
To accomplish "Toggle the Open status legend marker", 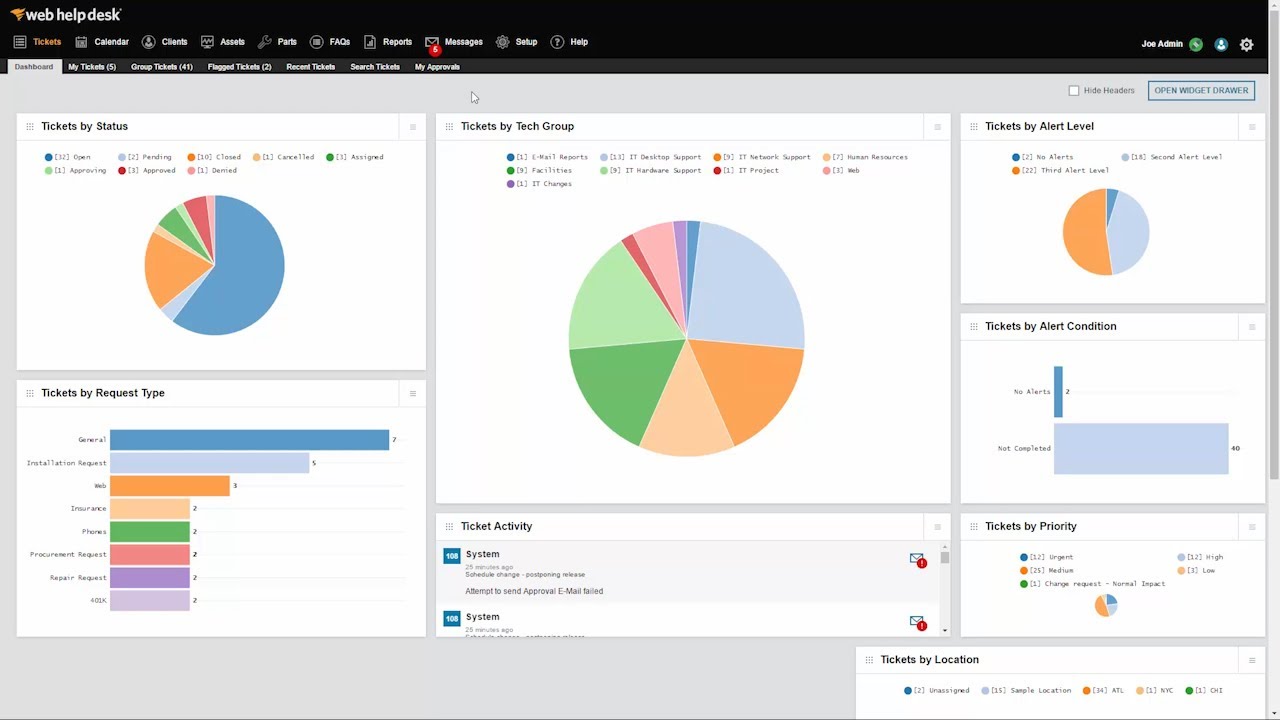I will [x=49, y=157].
